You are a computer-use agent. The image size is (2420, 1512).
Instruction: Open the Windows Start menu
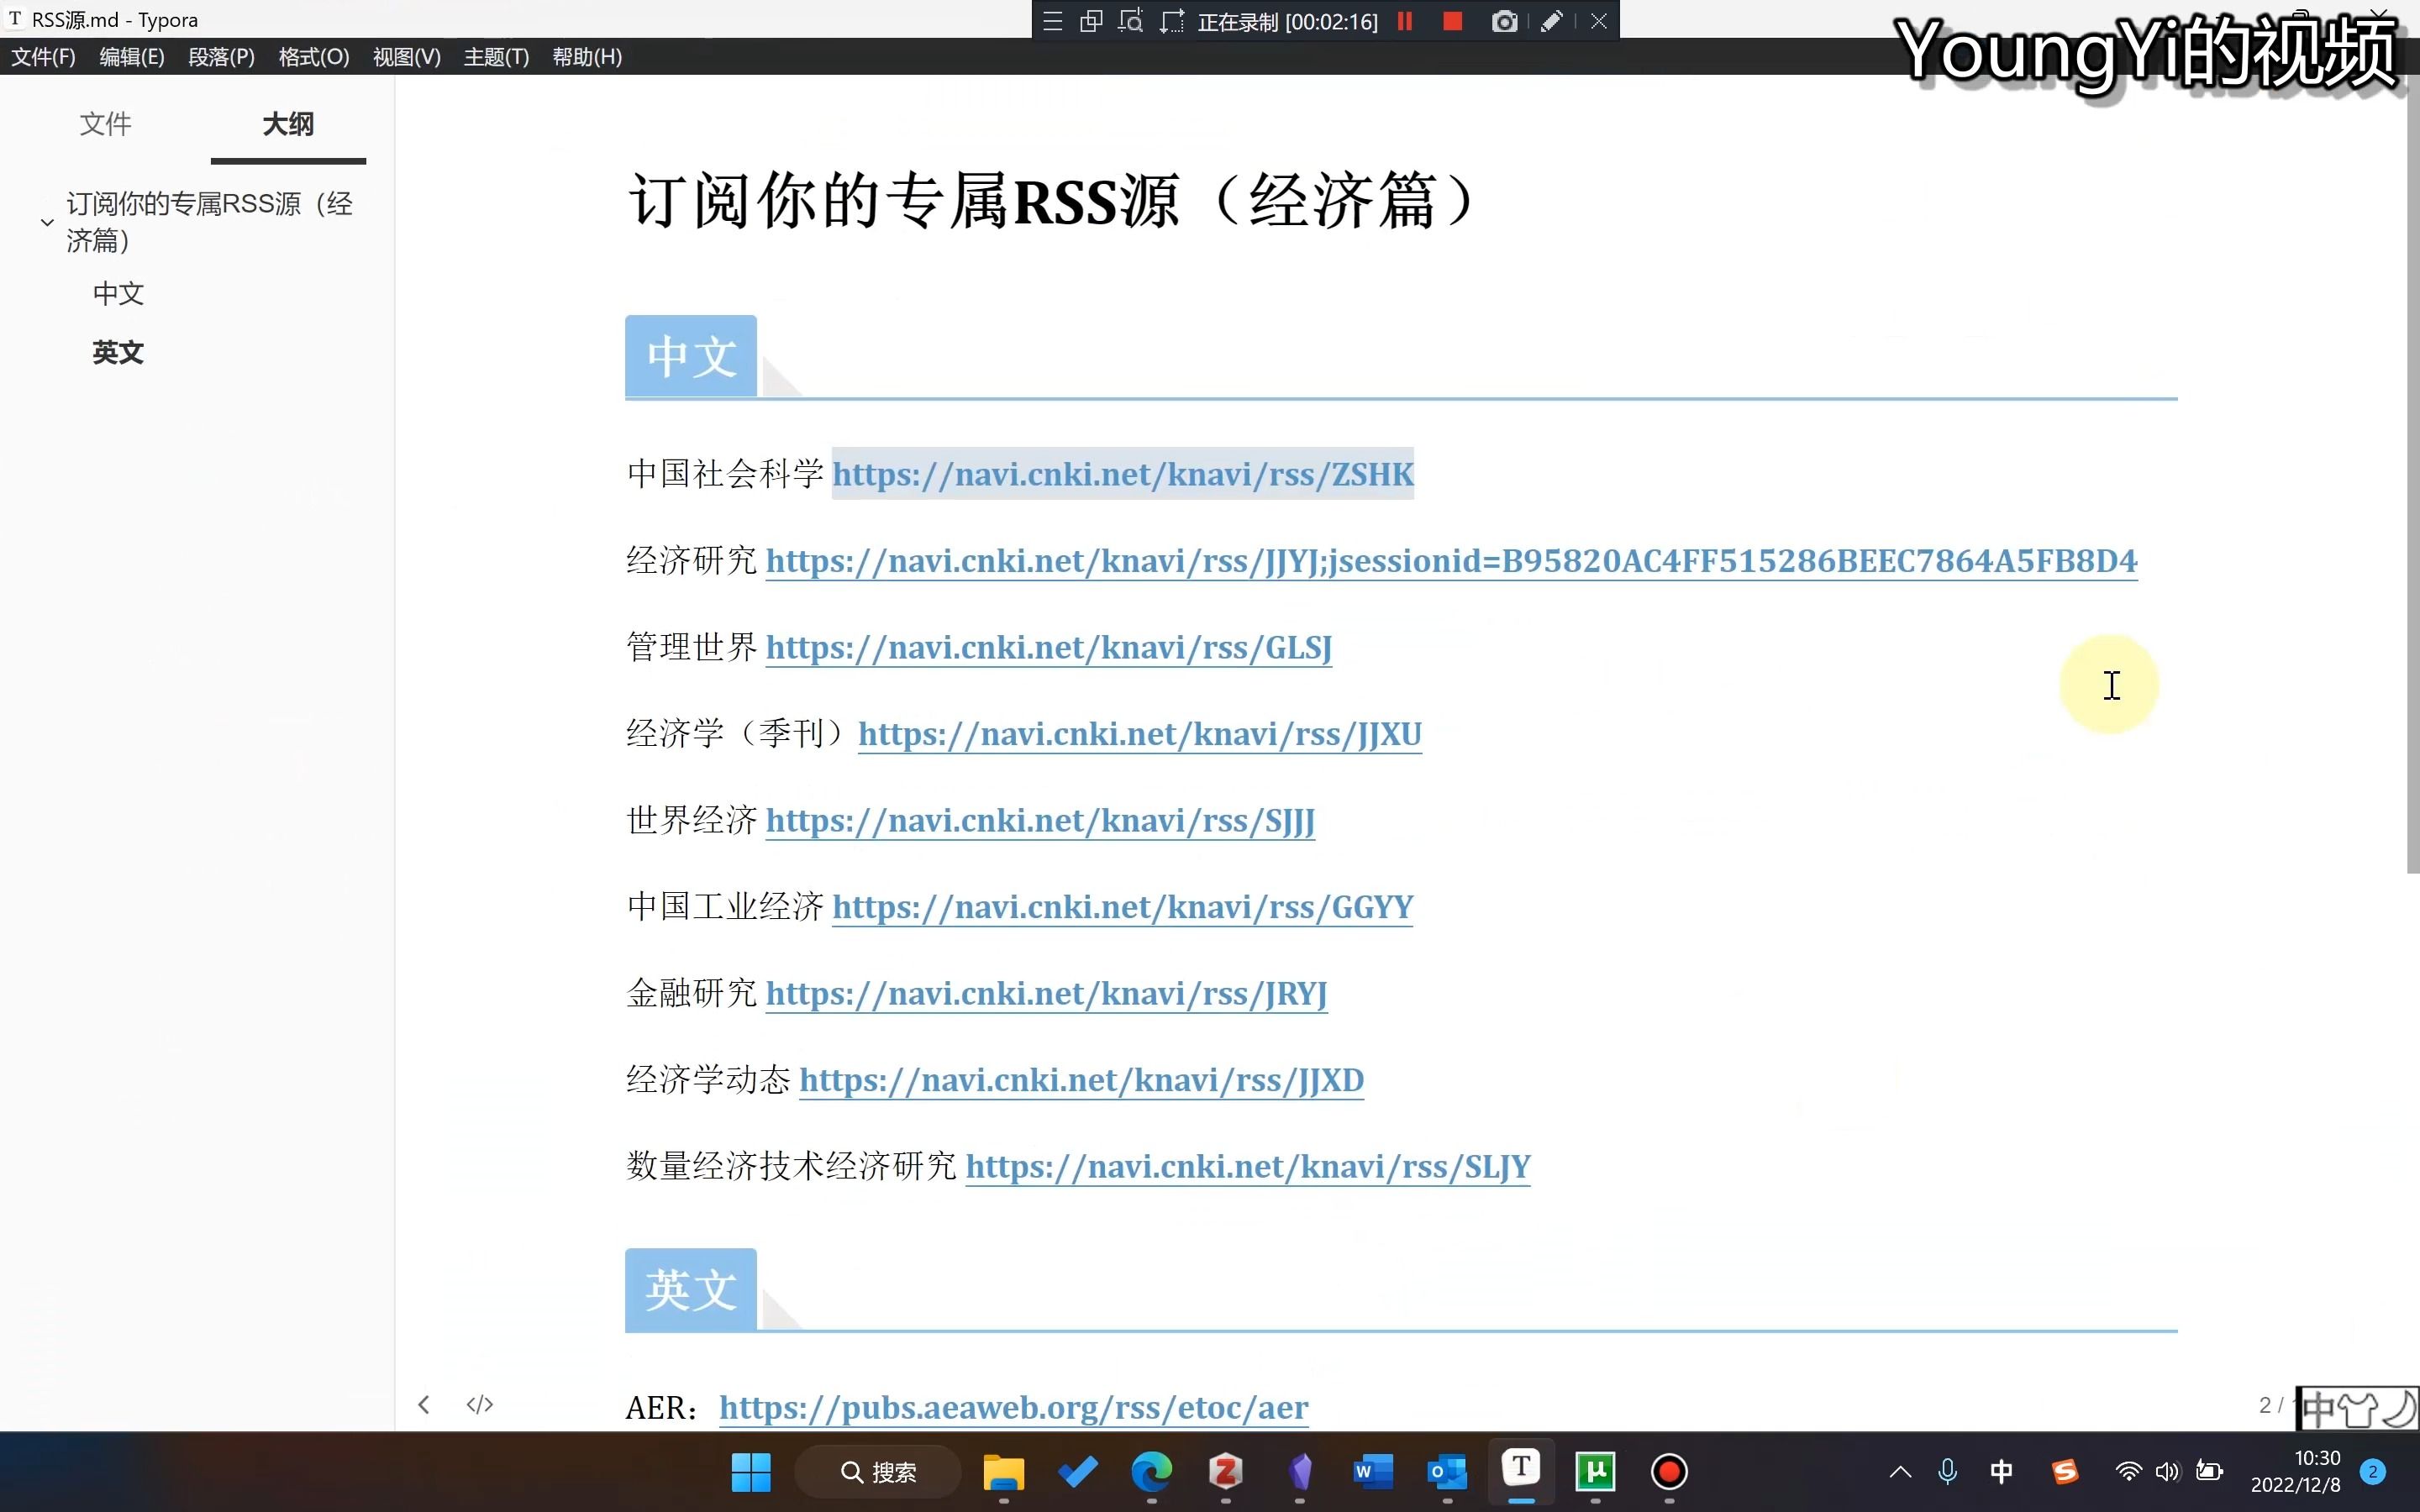click(x=751, y=1472)
